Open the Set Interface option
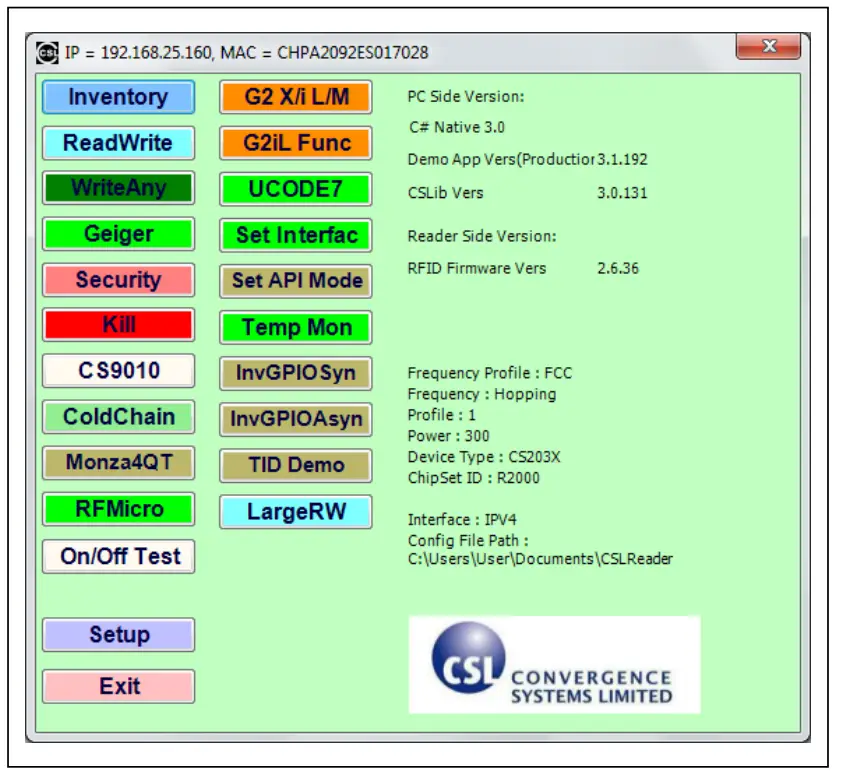 click(x=295, y=234)
